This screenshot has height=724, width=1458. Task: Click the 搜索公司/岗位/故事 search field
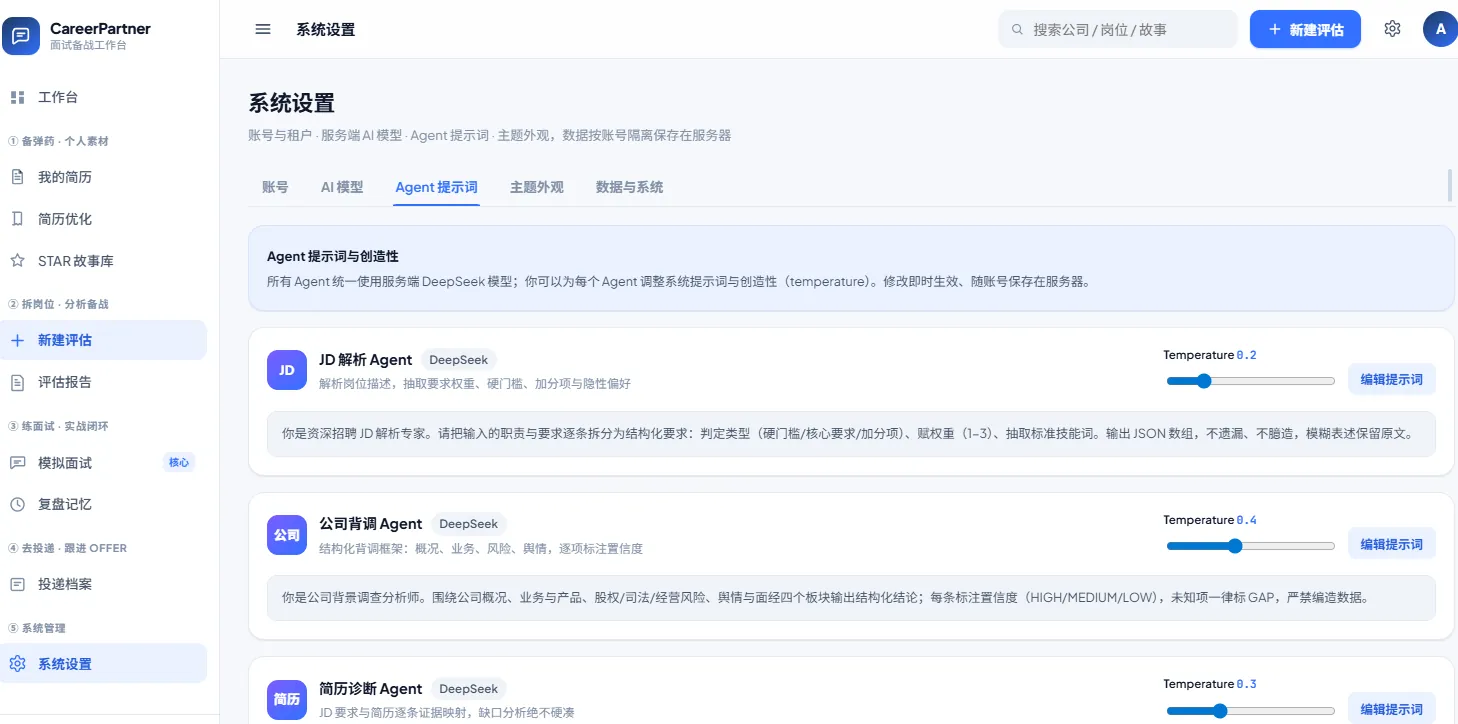(x=1118, y=29)
